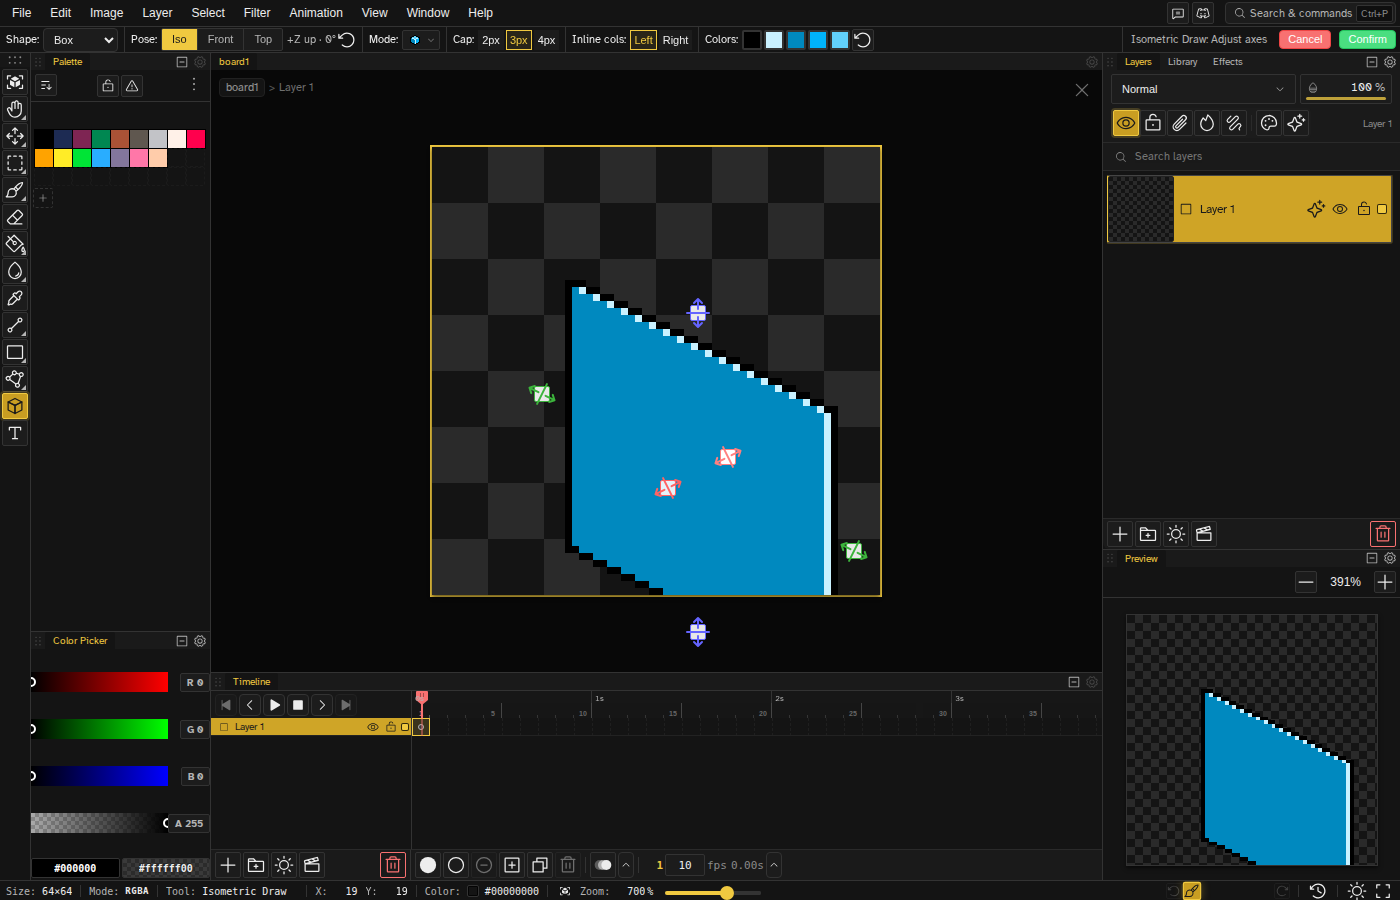
Task: Expand onion skin options chevron in timeline
Action: [x=626, y=865]
